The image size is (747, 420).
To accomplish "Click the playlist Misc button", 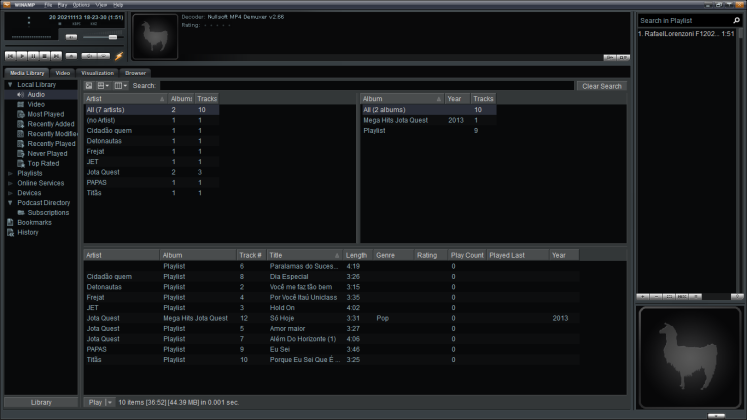I will point(682,296).
